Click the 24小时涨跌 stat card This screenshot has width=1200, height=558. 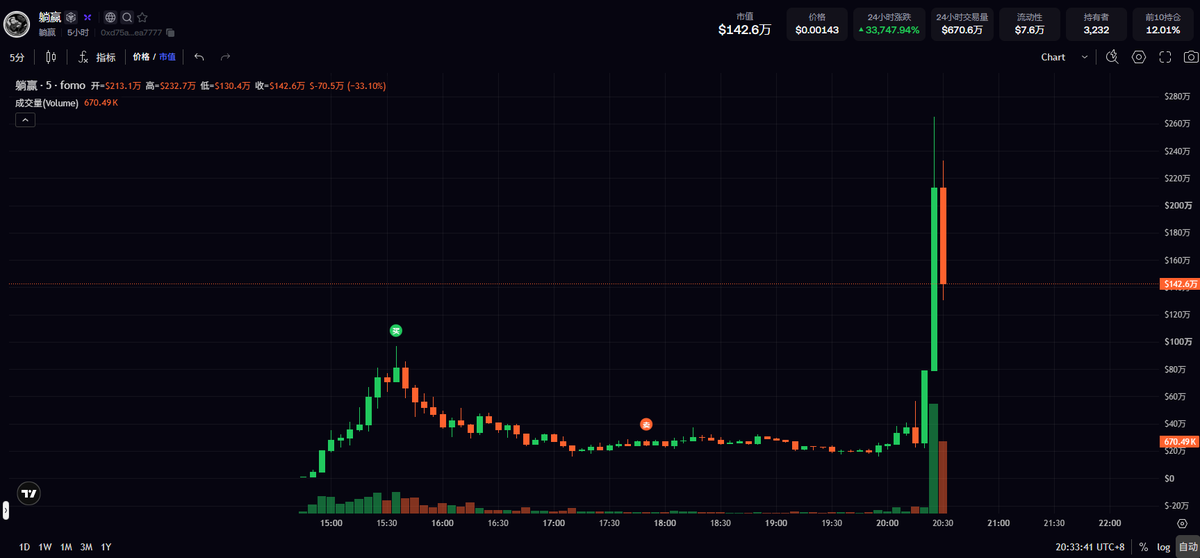point(889,24)
